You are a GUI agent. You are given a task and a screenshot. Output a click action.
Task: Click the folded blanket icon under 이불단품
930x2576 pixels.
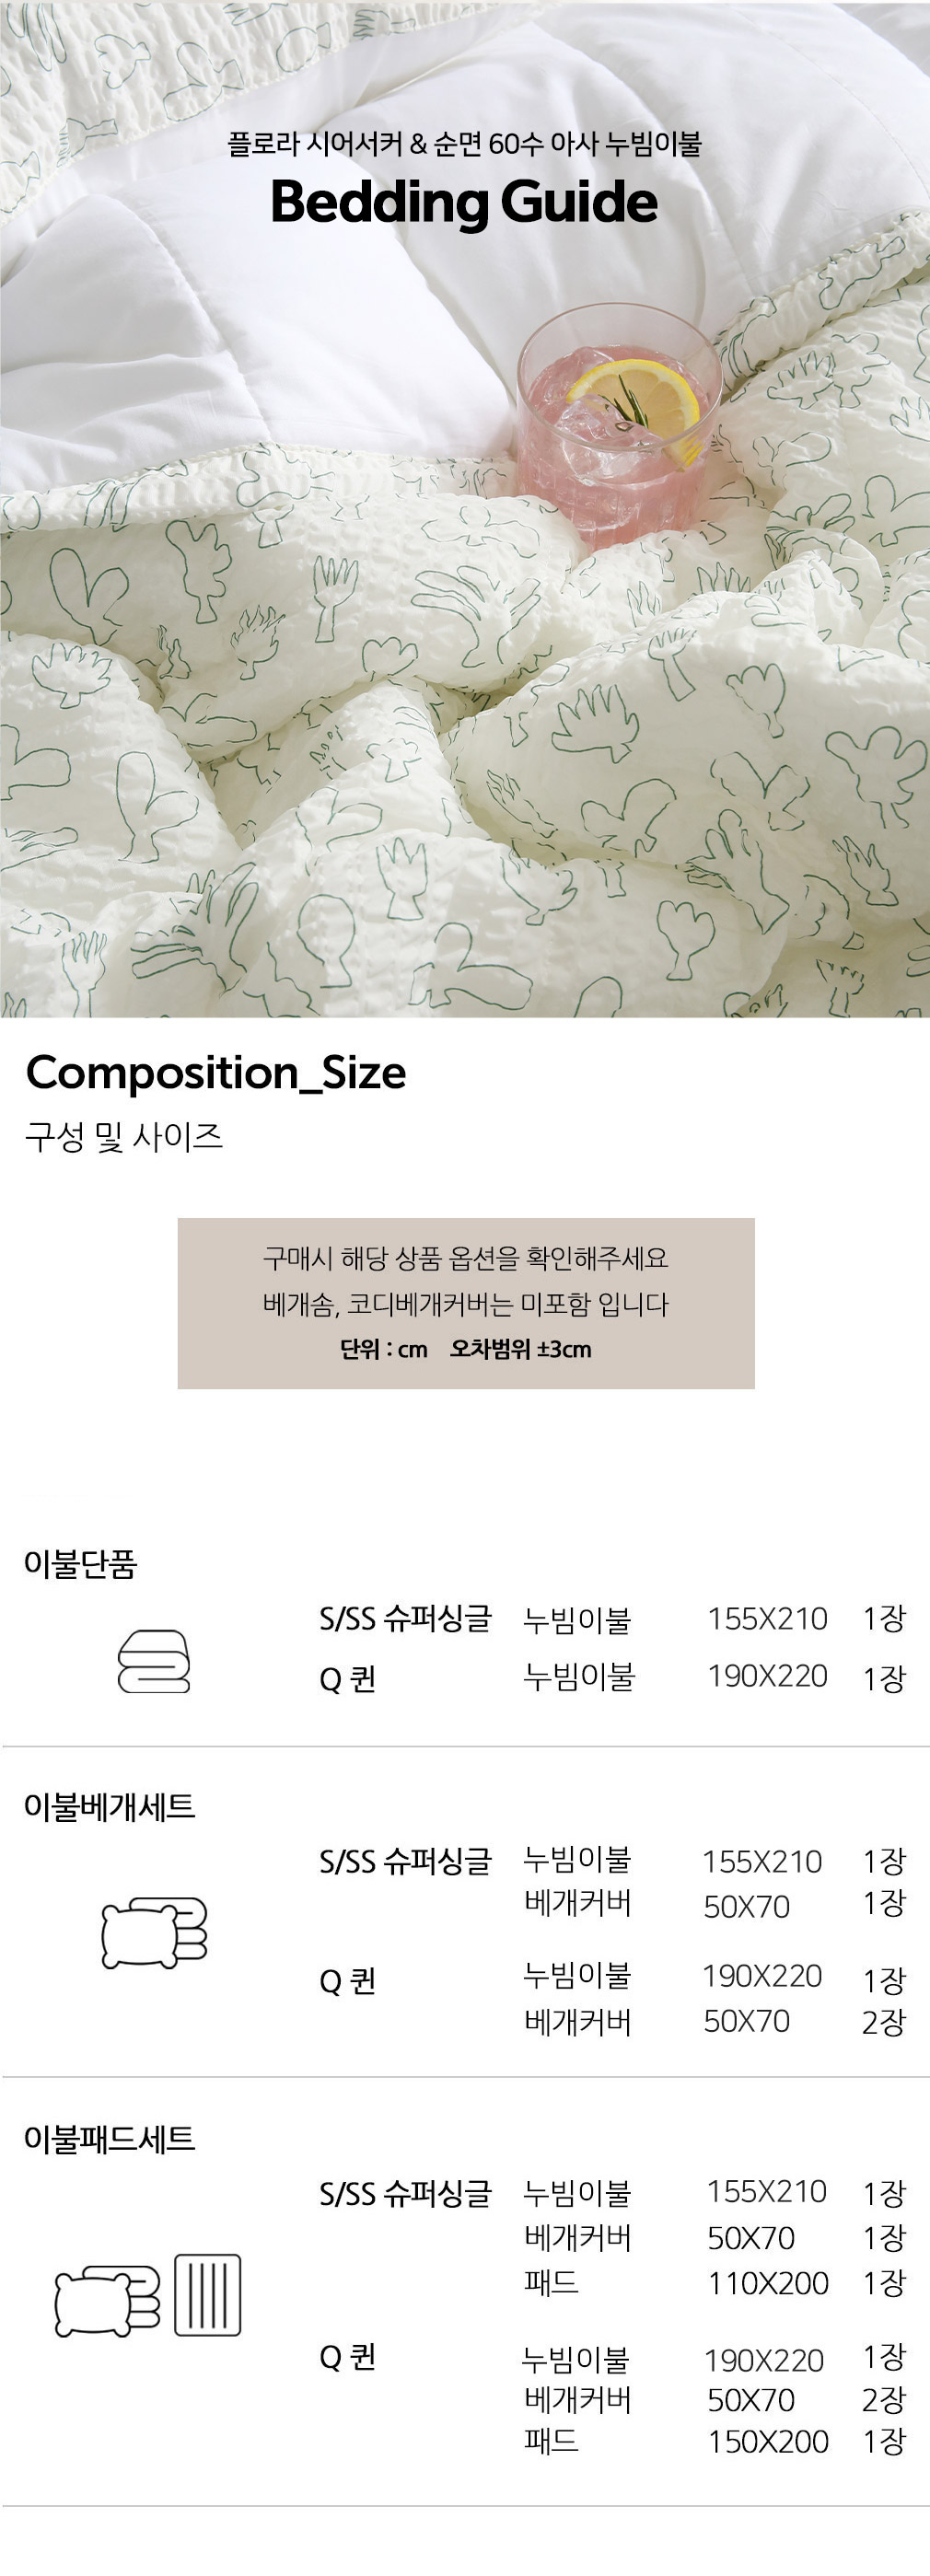(154, 1661)
